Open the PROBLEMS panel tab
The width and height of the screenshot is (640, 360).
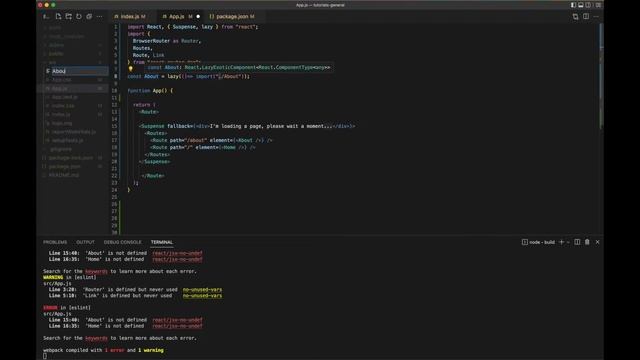pos(55,242)
